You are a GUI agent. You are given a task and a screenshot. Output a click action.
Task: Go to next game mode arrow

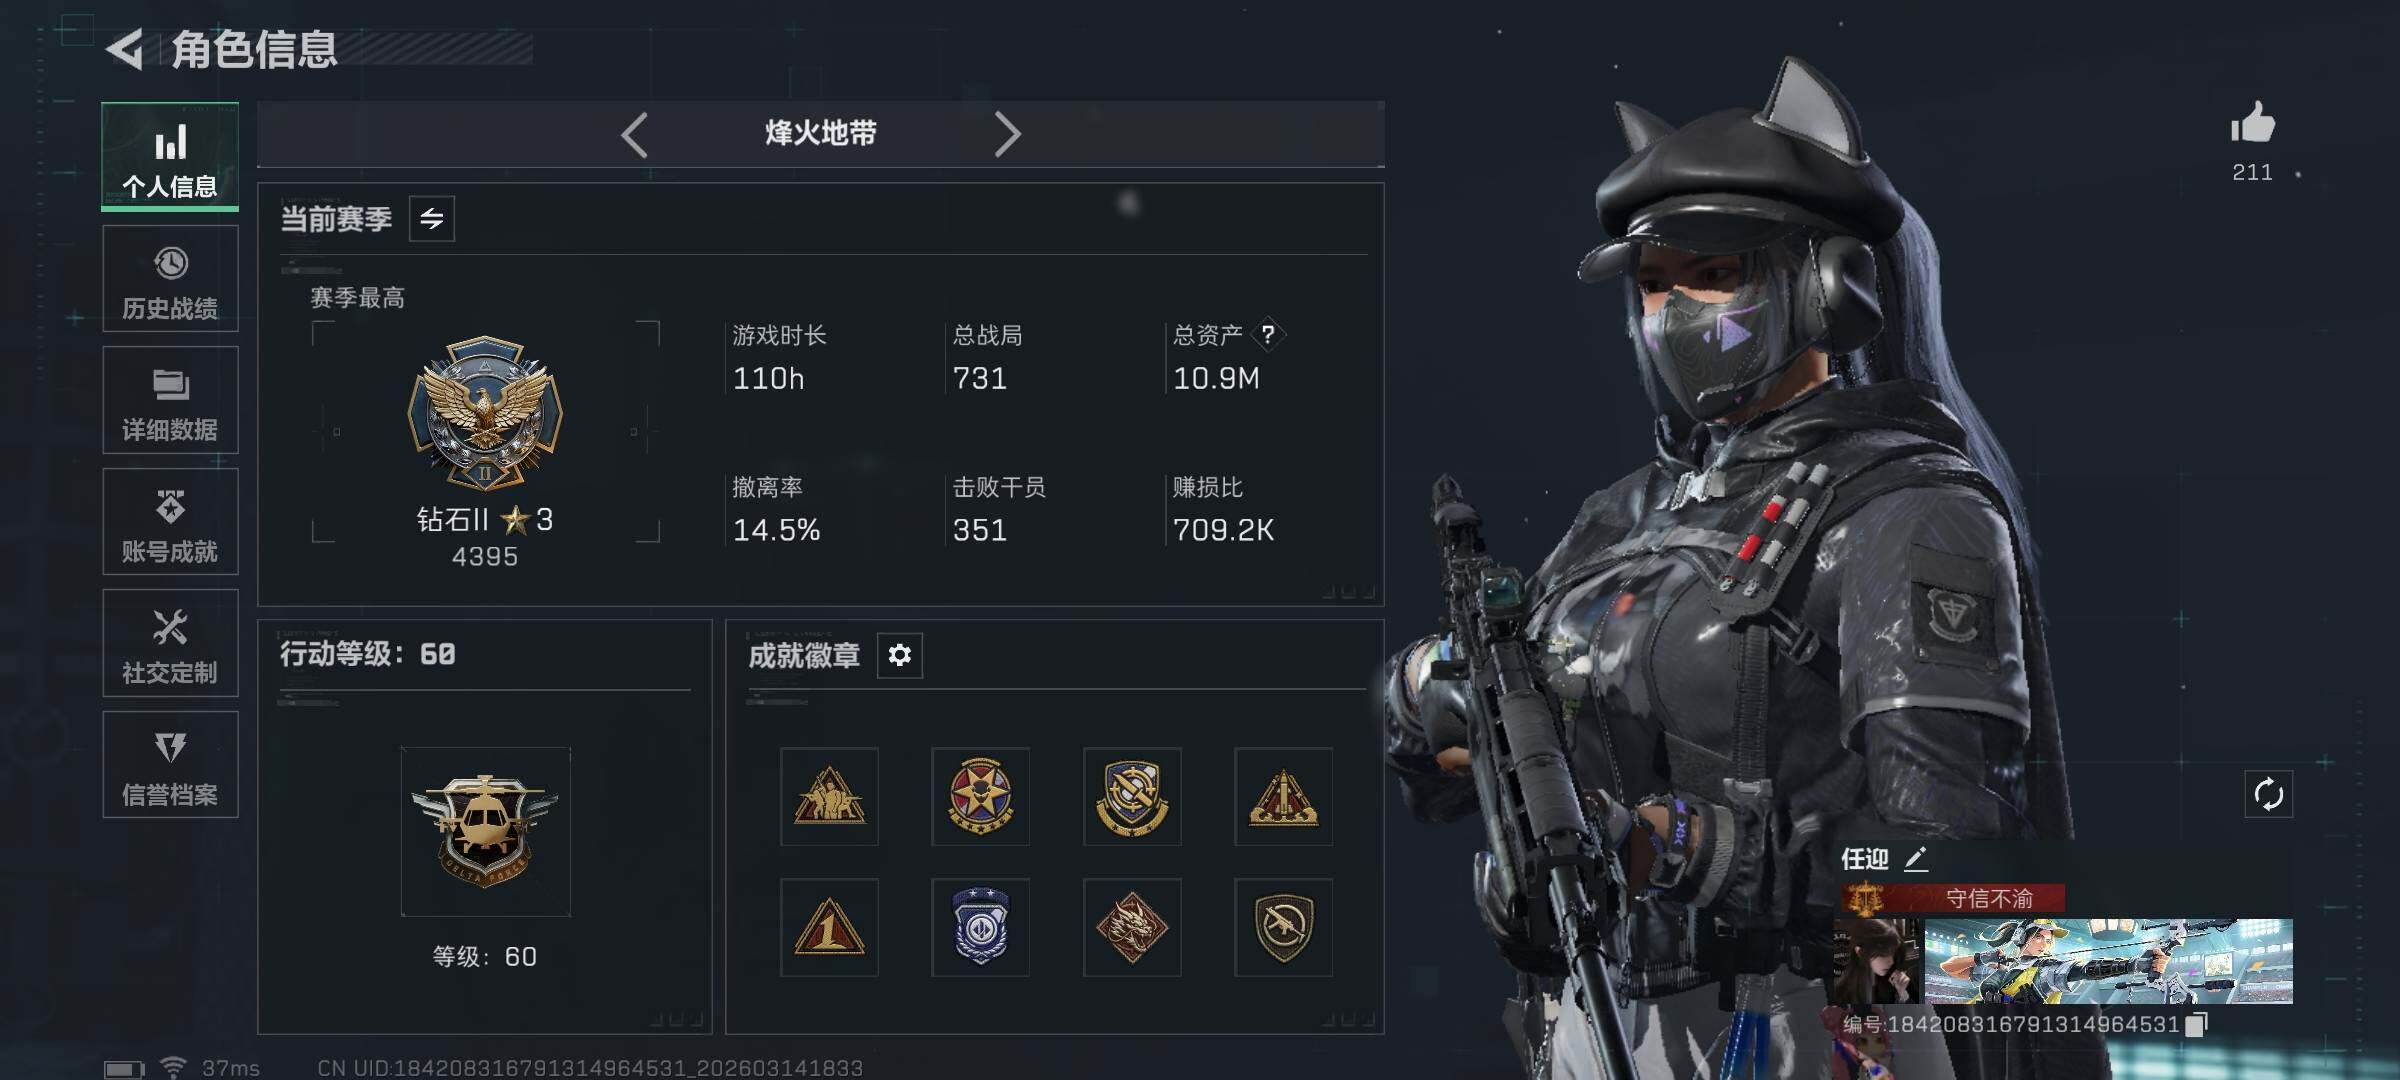click(x=1007, y=134)
